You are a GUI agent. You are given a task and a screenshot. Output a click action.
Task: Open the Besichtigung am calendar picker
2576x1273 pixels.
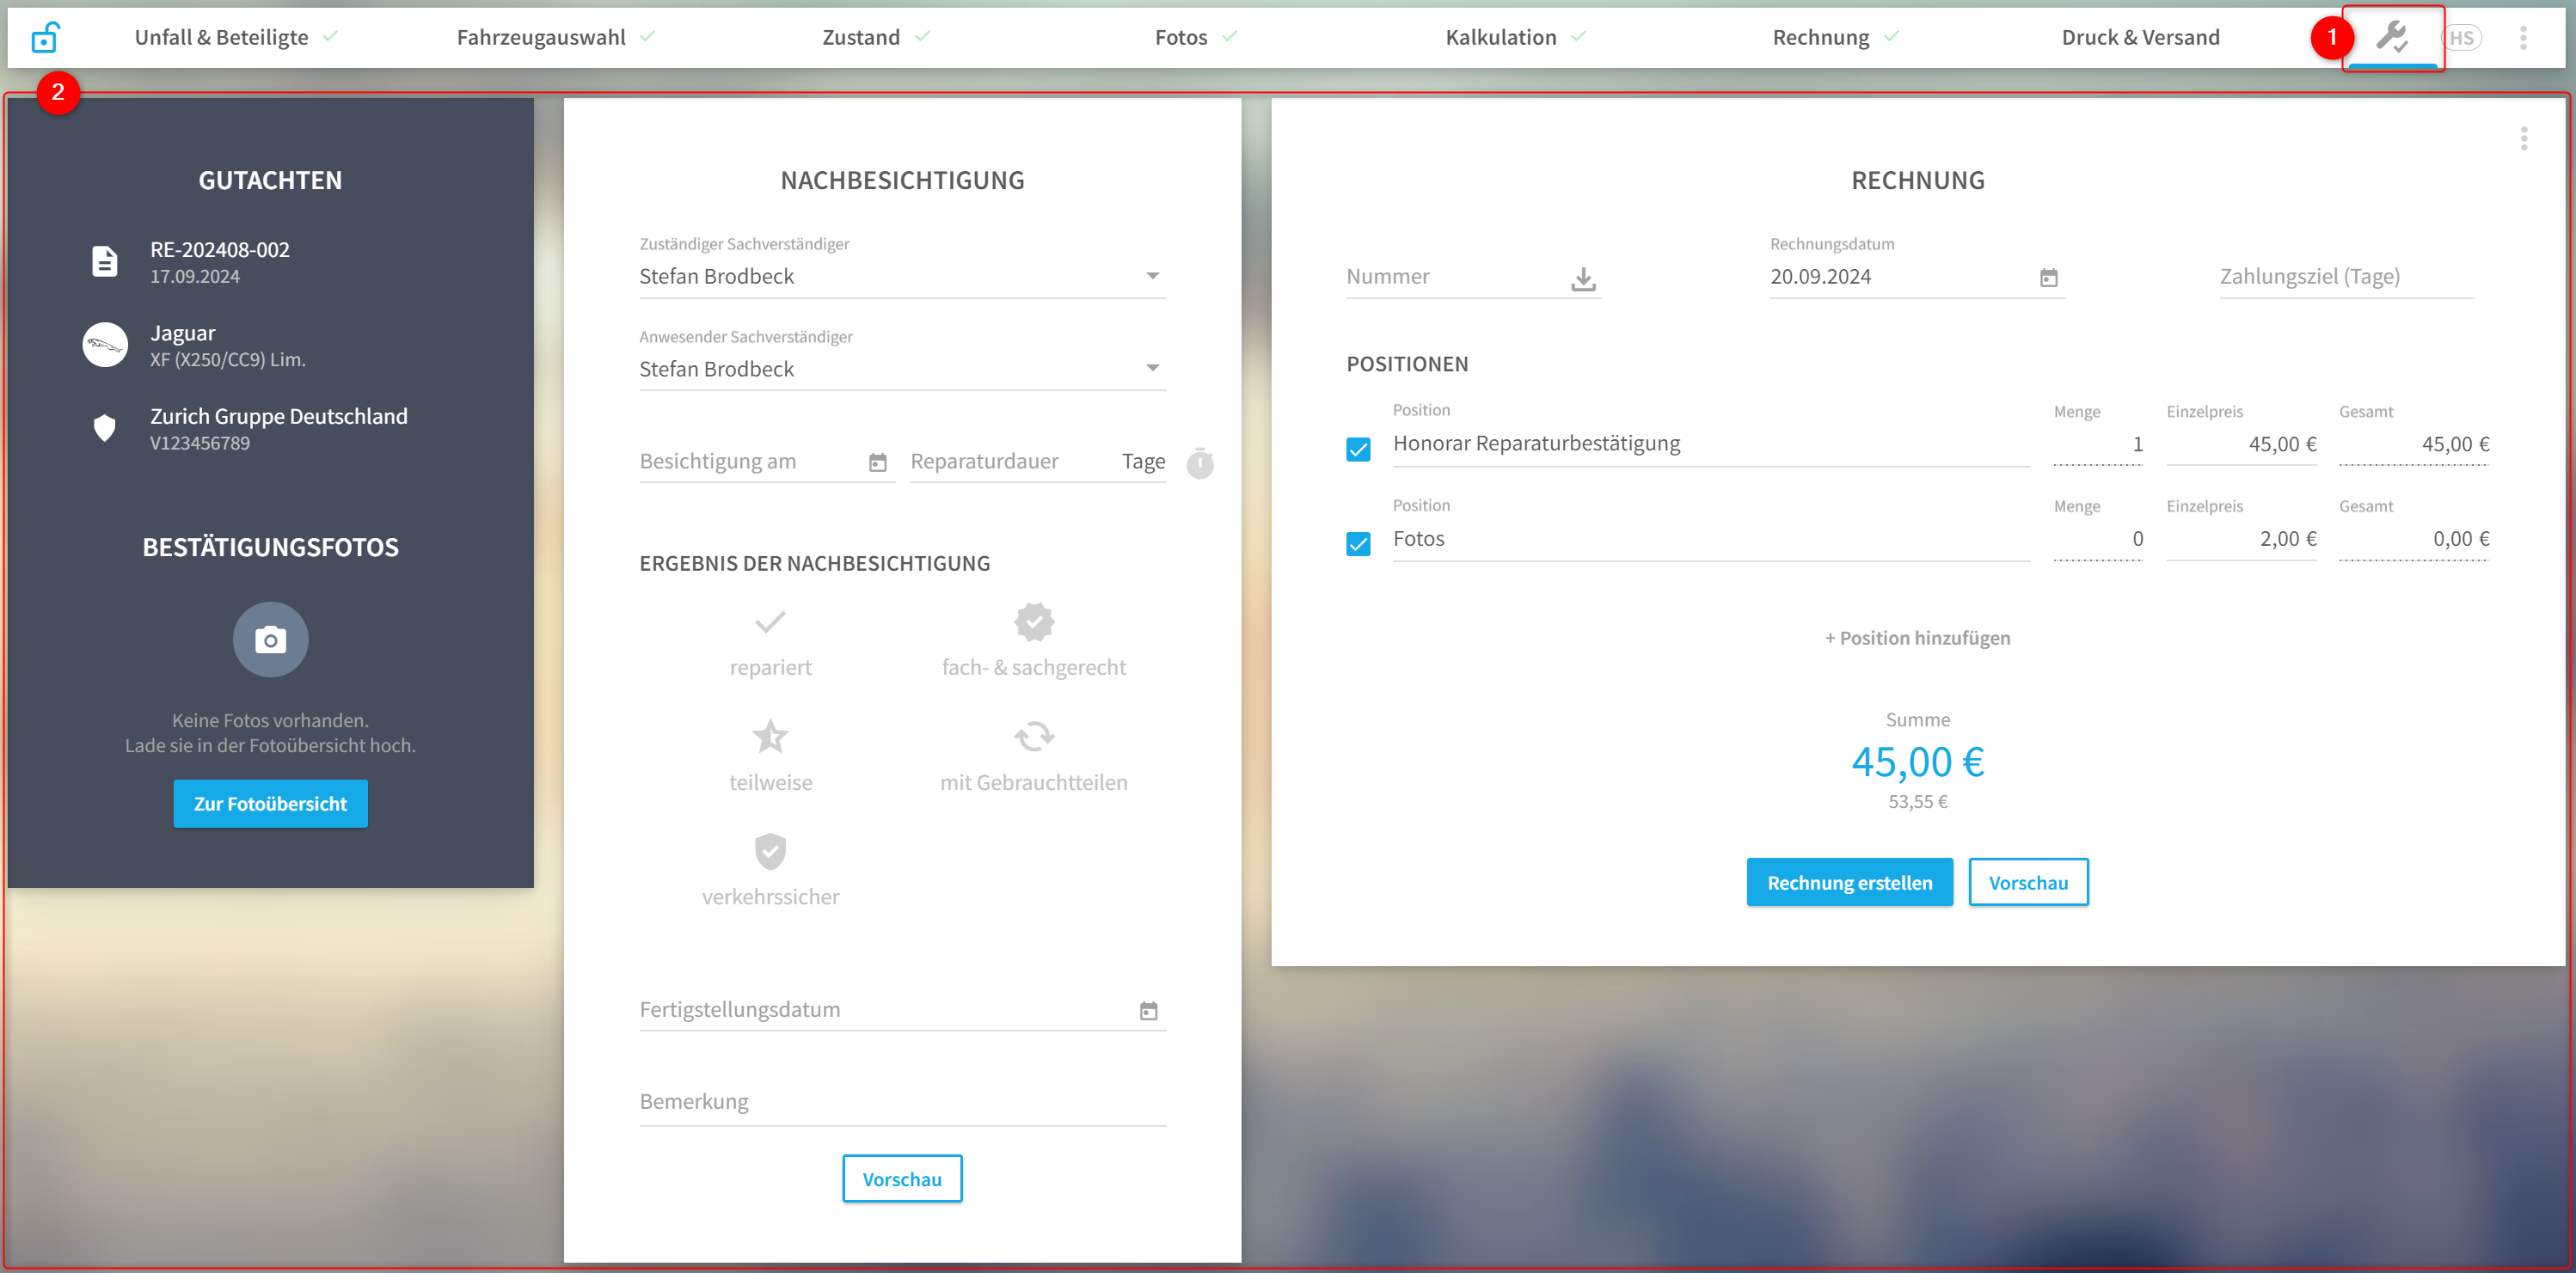pos(877,463)
